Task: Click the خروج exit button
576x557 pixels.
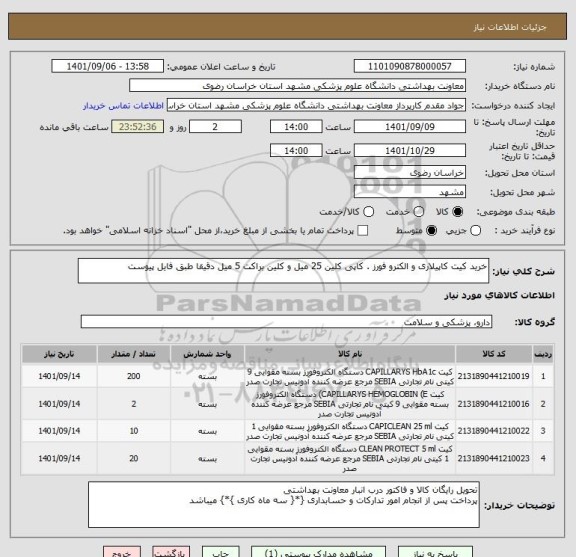Action: (x=122, y=552)
